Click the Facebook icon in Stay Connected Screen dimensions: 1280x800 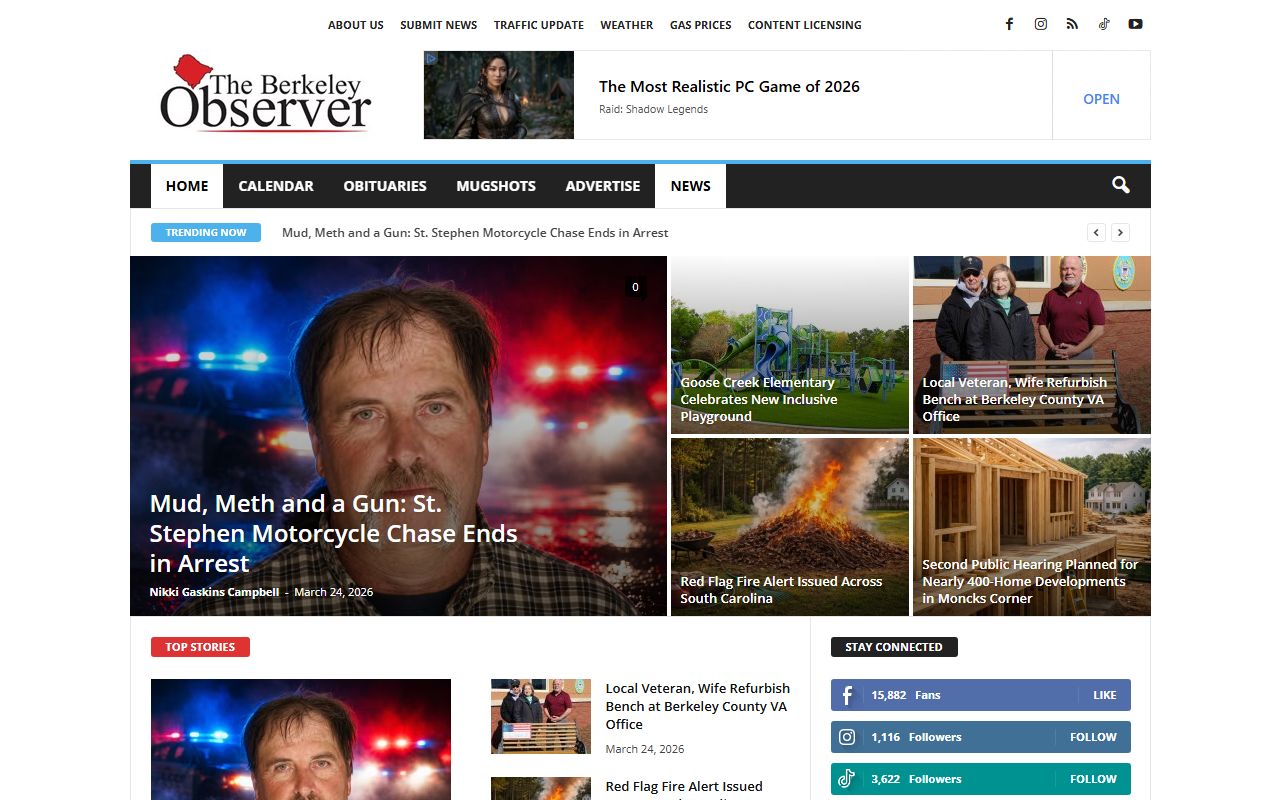(847, 695)
